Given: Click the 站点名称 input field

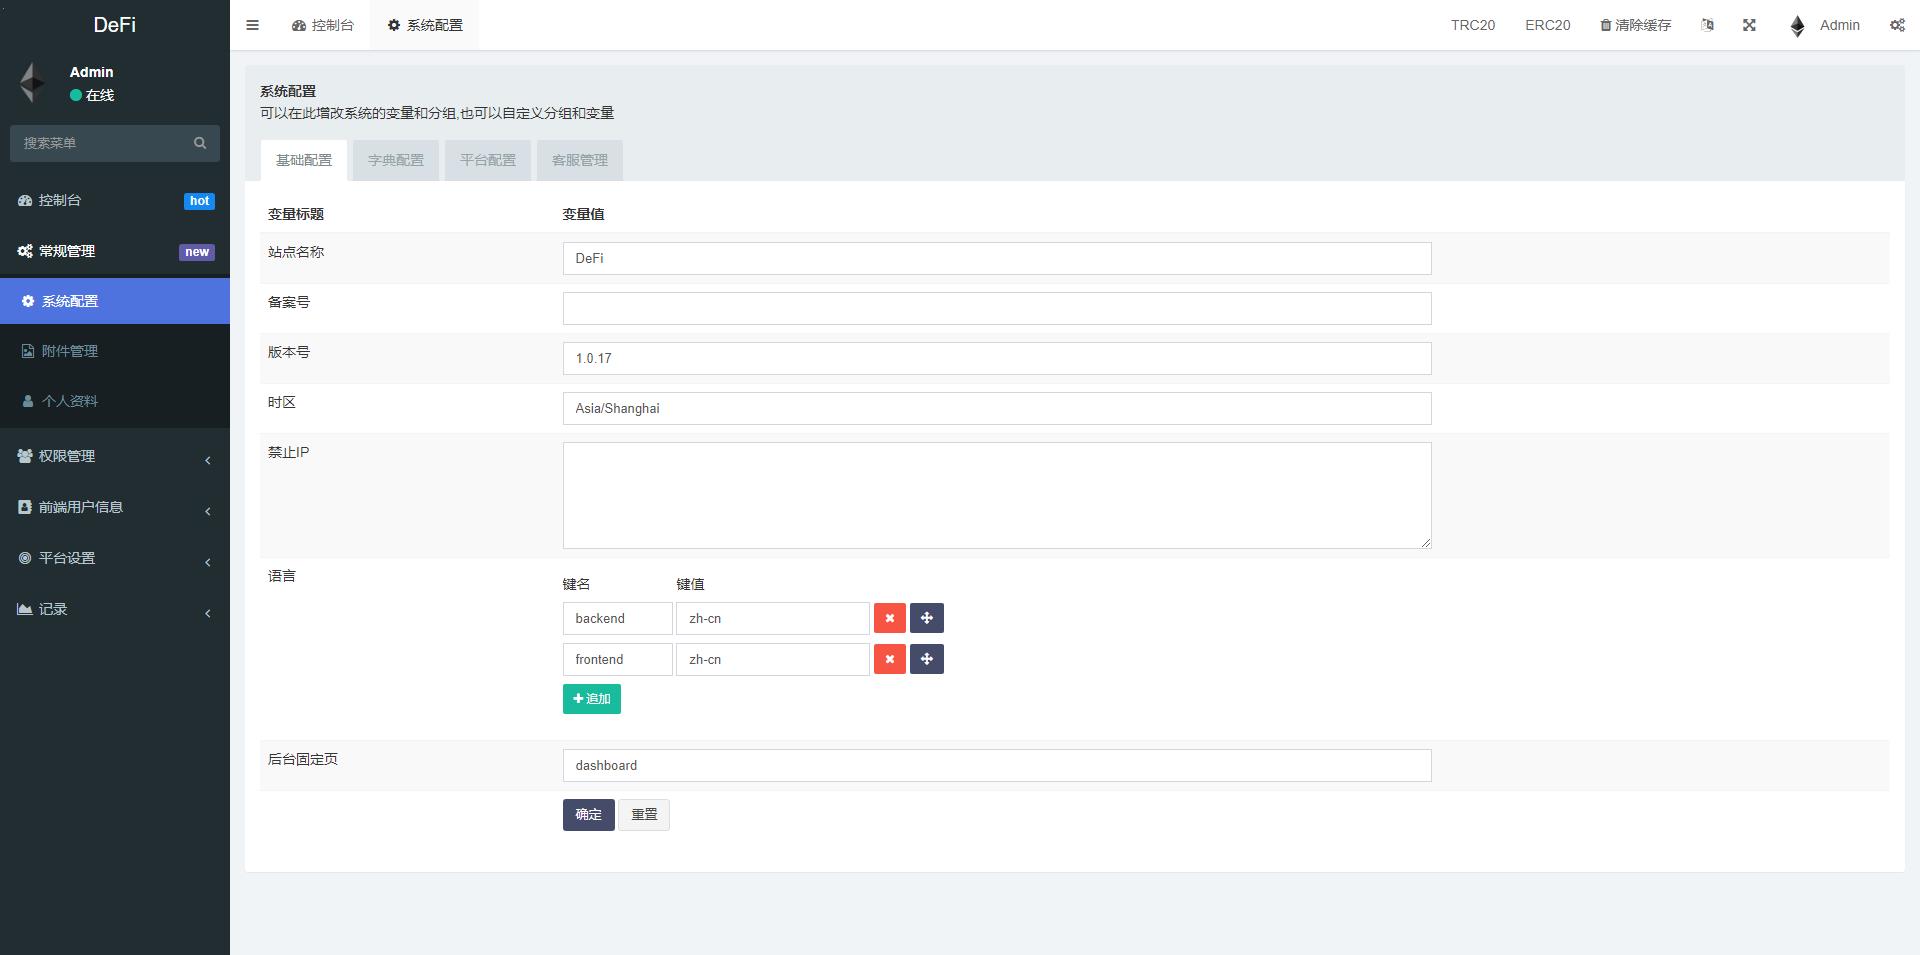Looking at the screenshot, I should [996, 258].
